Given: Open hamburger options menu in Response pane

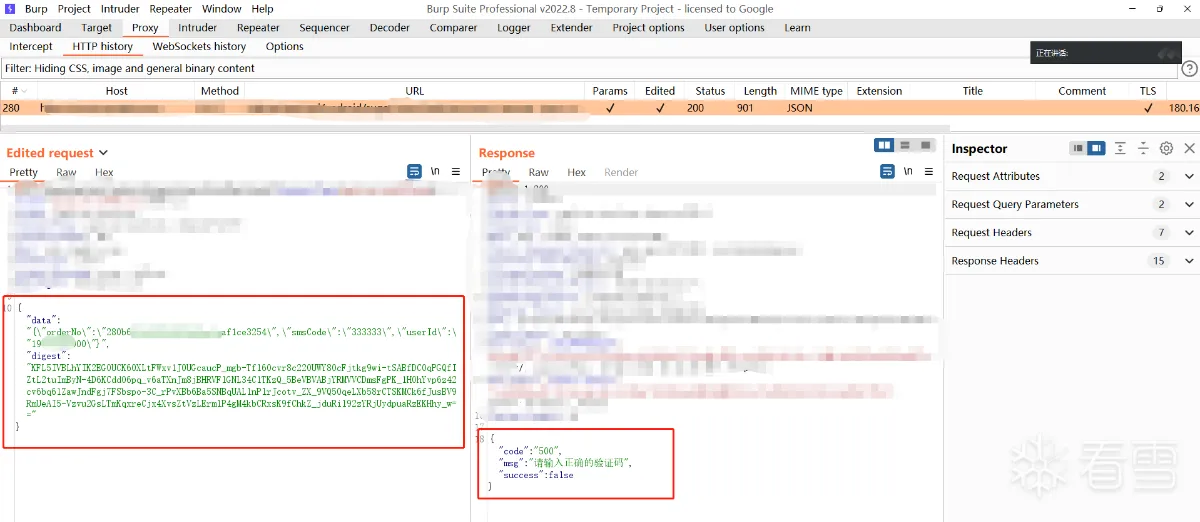Looking at the screenshot, I should tap(929, 172).
